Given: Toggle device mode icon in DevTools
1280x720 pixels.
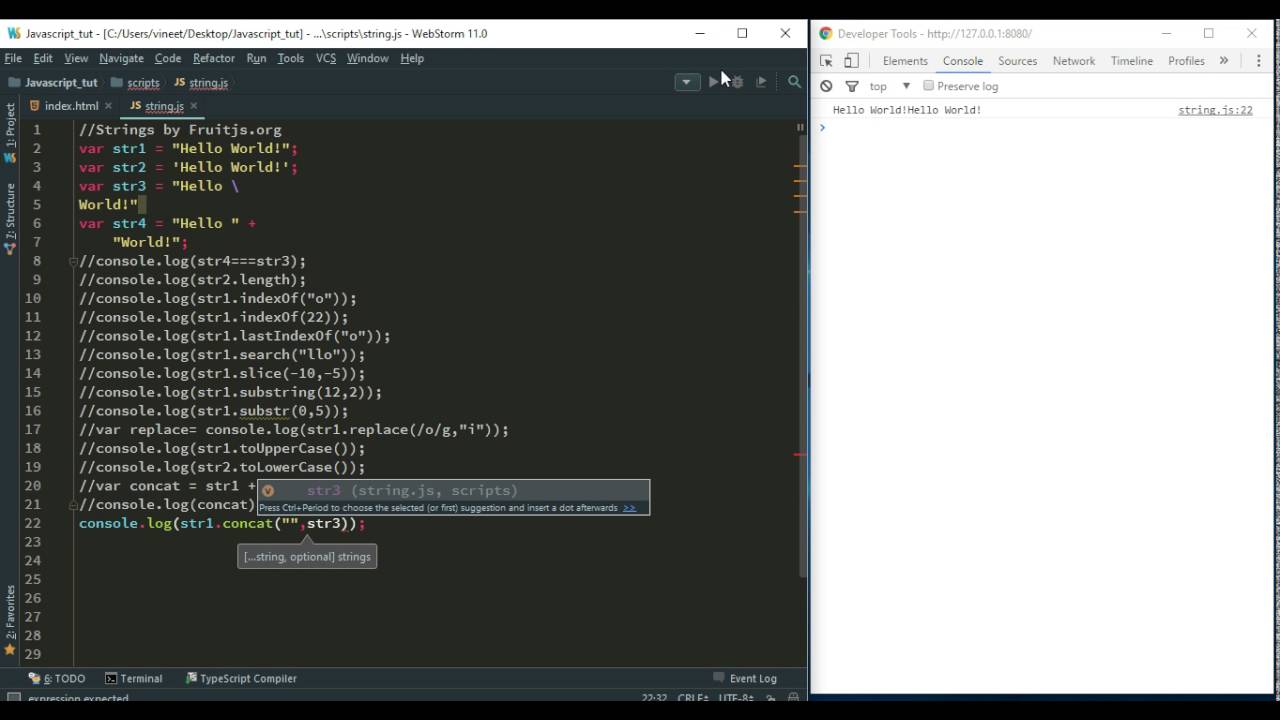Looking at the screenshot, I should pyautogui.click(x=851, y=61).
